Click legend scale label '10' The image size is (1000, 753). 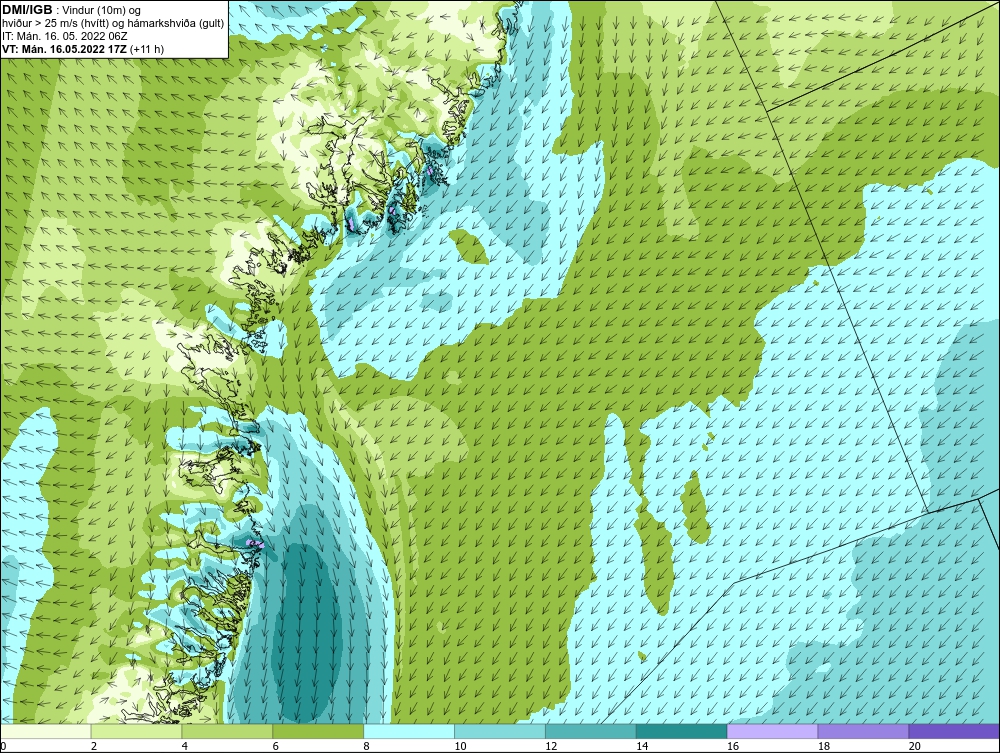click(460, 746)
